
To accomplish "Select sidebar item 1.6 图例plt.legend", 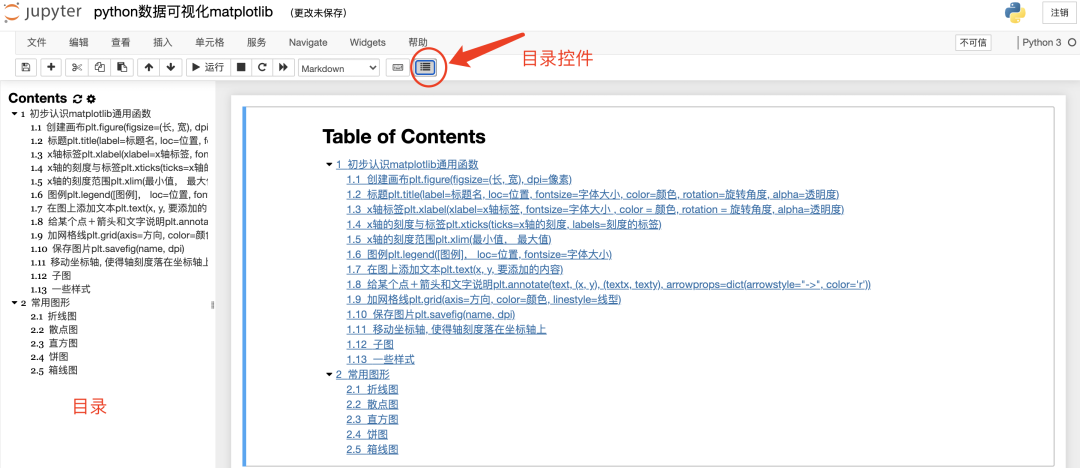I will (119, 195).
